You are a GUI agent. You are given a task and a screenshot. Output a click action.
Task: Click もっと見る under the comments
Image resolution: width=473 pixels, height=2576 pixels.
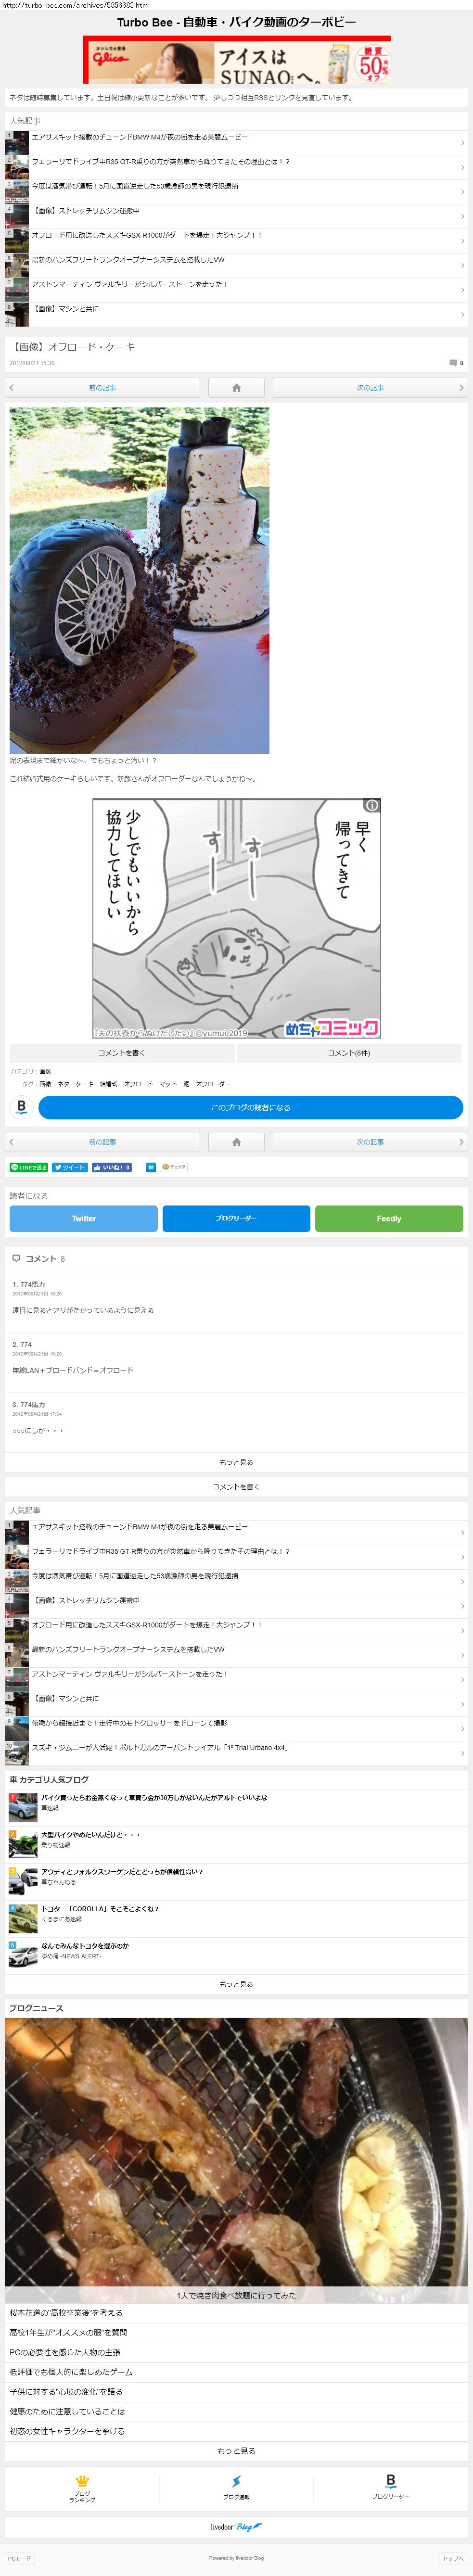[236, 1462]
